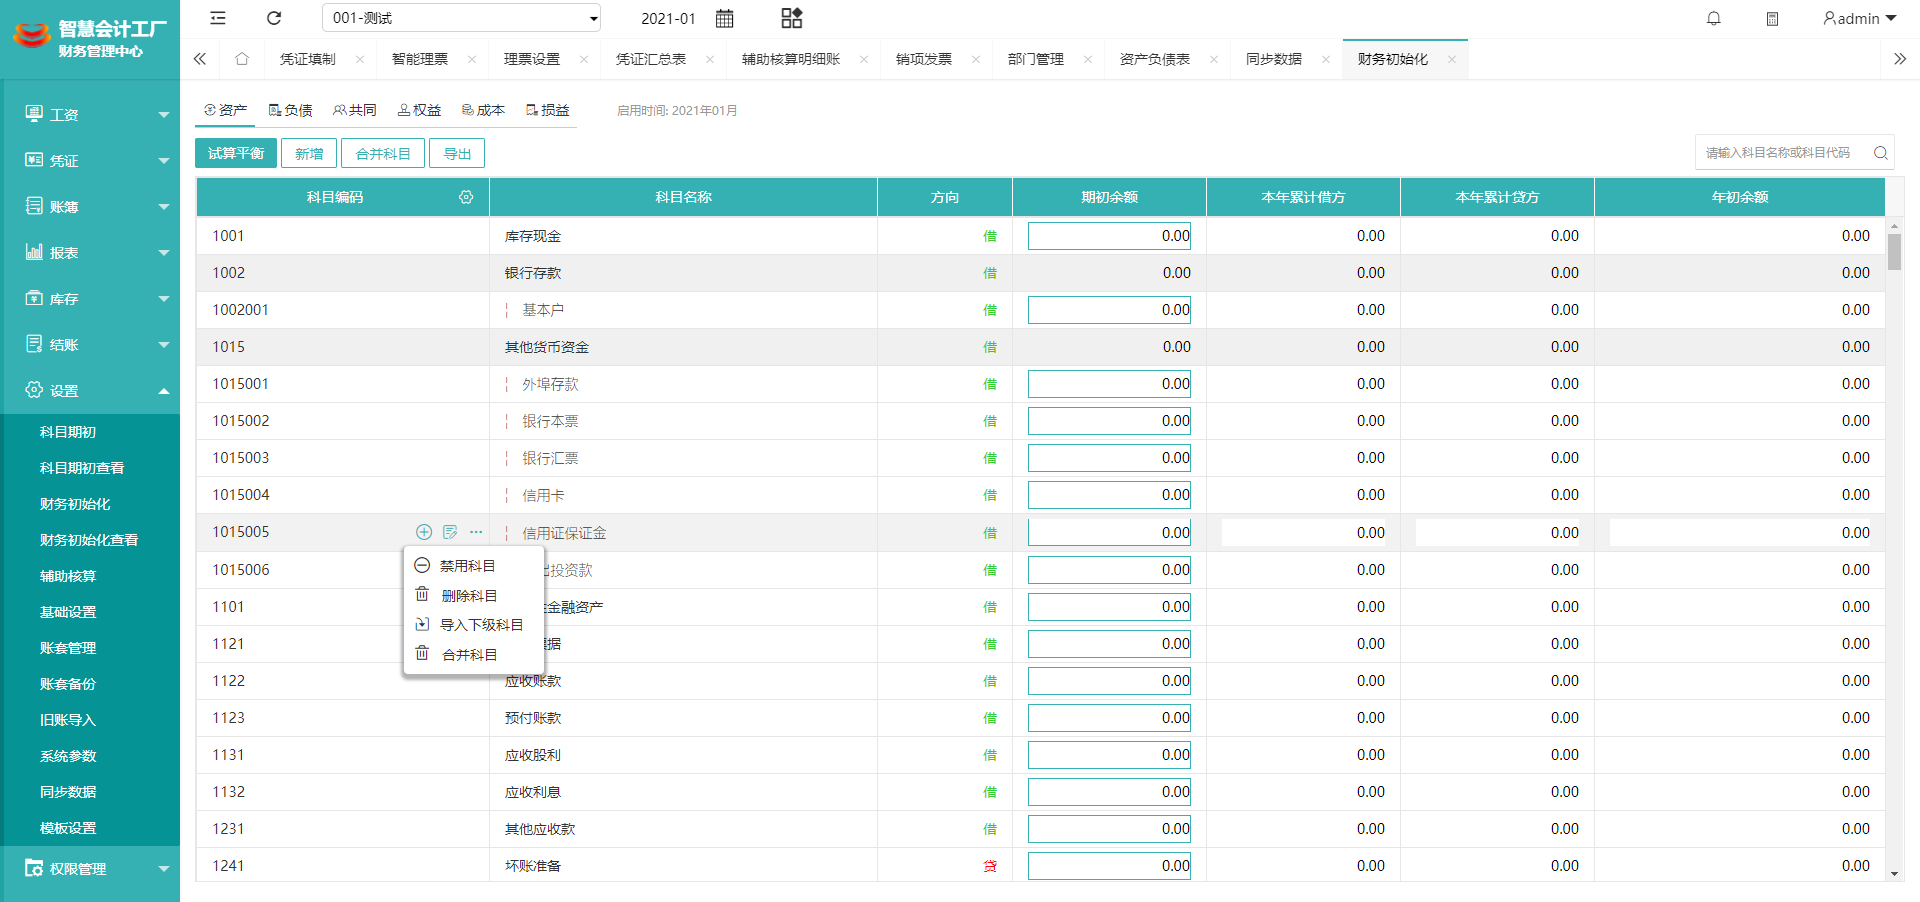
Task: Open the calculator icon in header
Action: tap(1772, 18)
